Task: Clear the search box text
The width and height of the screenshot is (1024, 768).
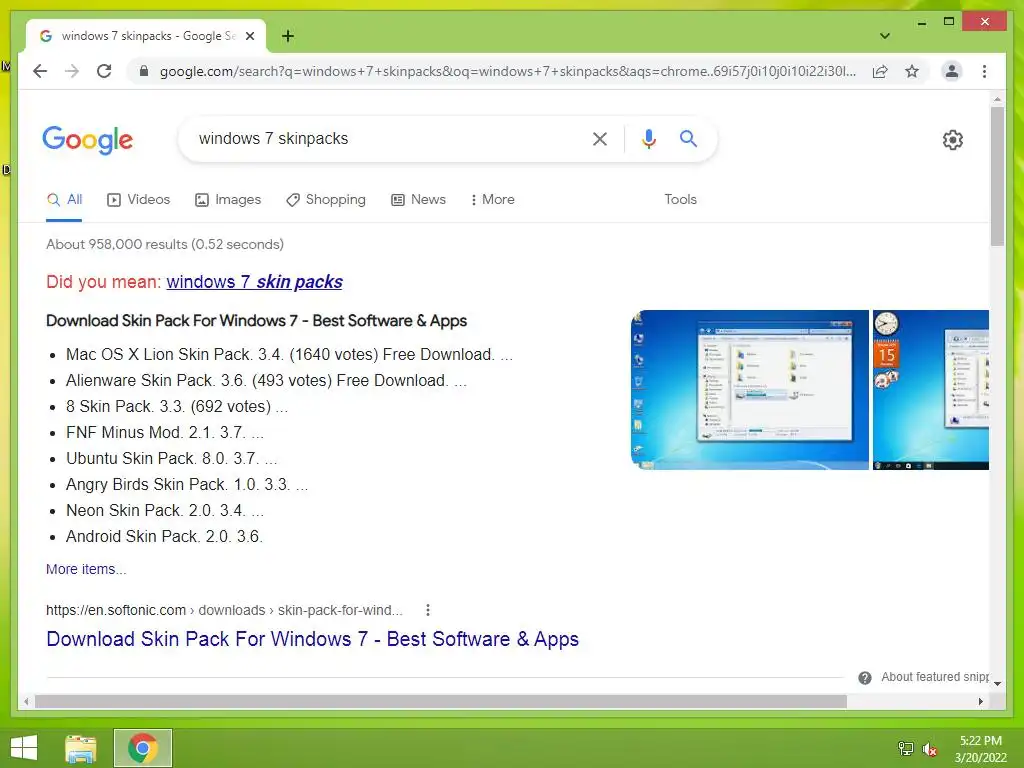Action: click(600, 138)
